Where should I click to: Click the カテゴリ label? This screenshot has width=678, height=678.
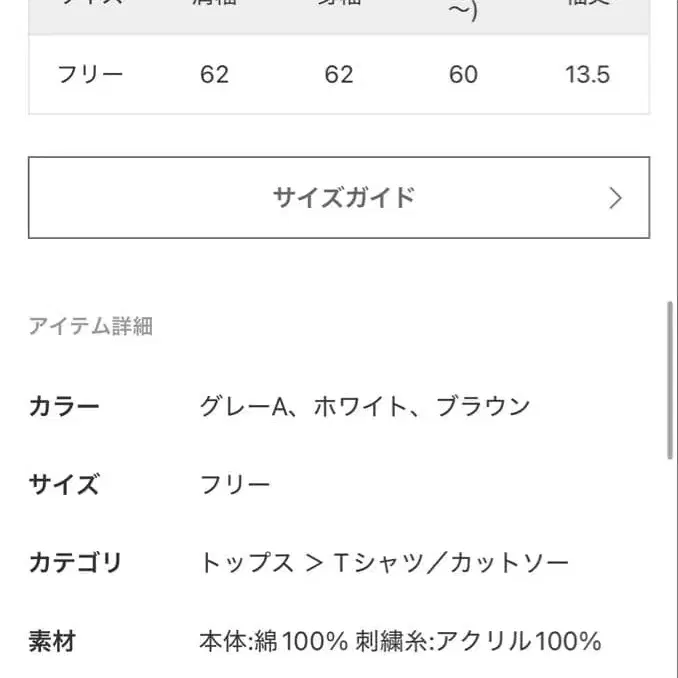tap(75, 563)
